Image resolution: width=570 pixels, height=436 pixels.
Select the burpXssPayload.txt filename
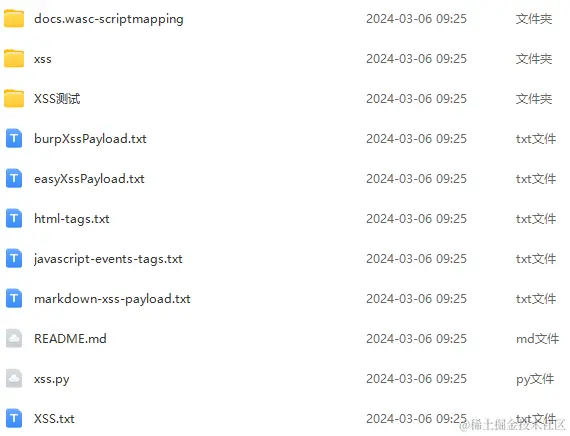coord(90,139)
